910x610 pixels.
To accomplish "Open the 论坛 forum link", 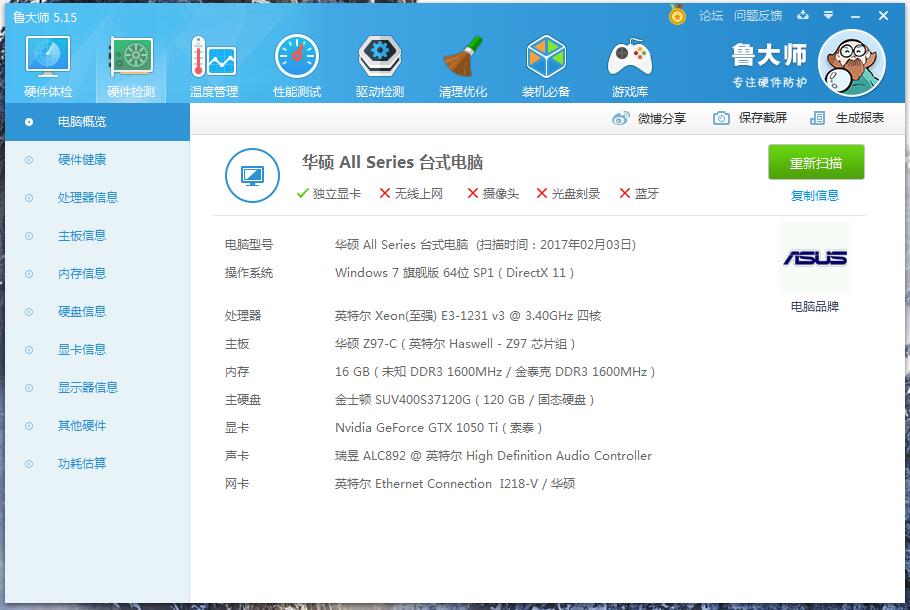I will [x=711, y=16].
